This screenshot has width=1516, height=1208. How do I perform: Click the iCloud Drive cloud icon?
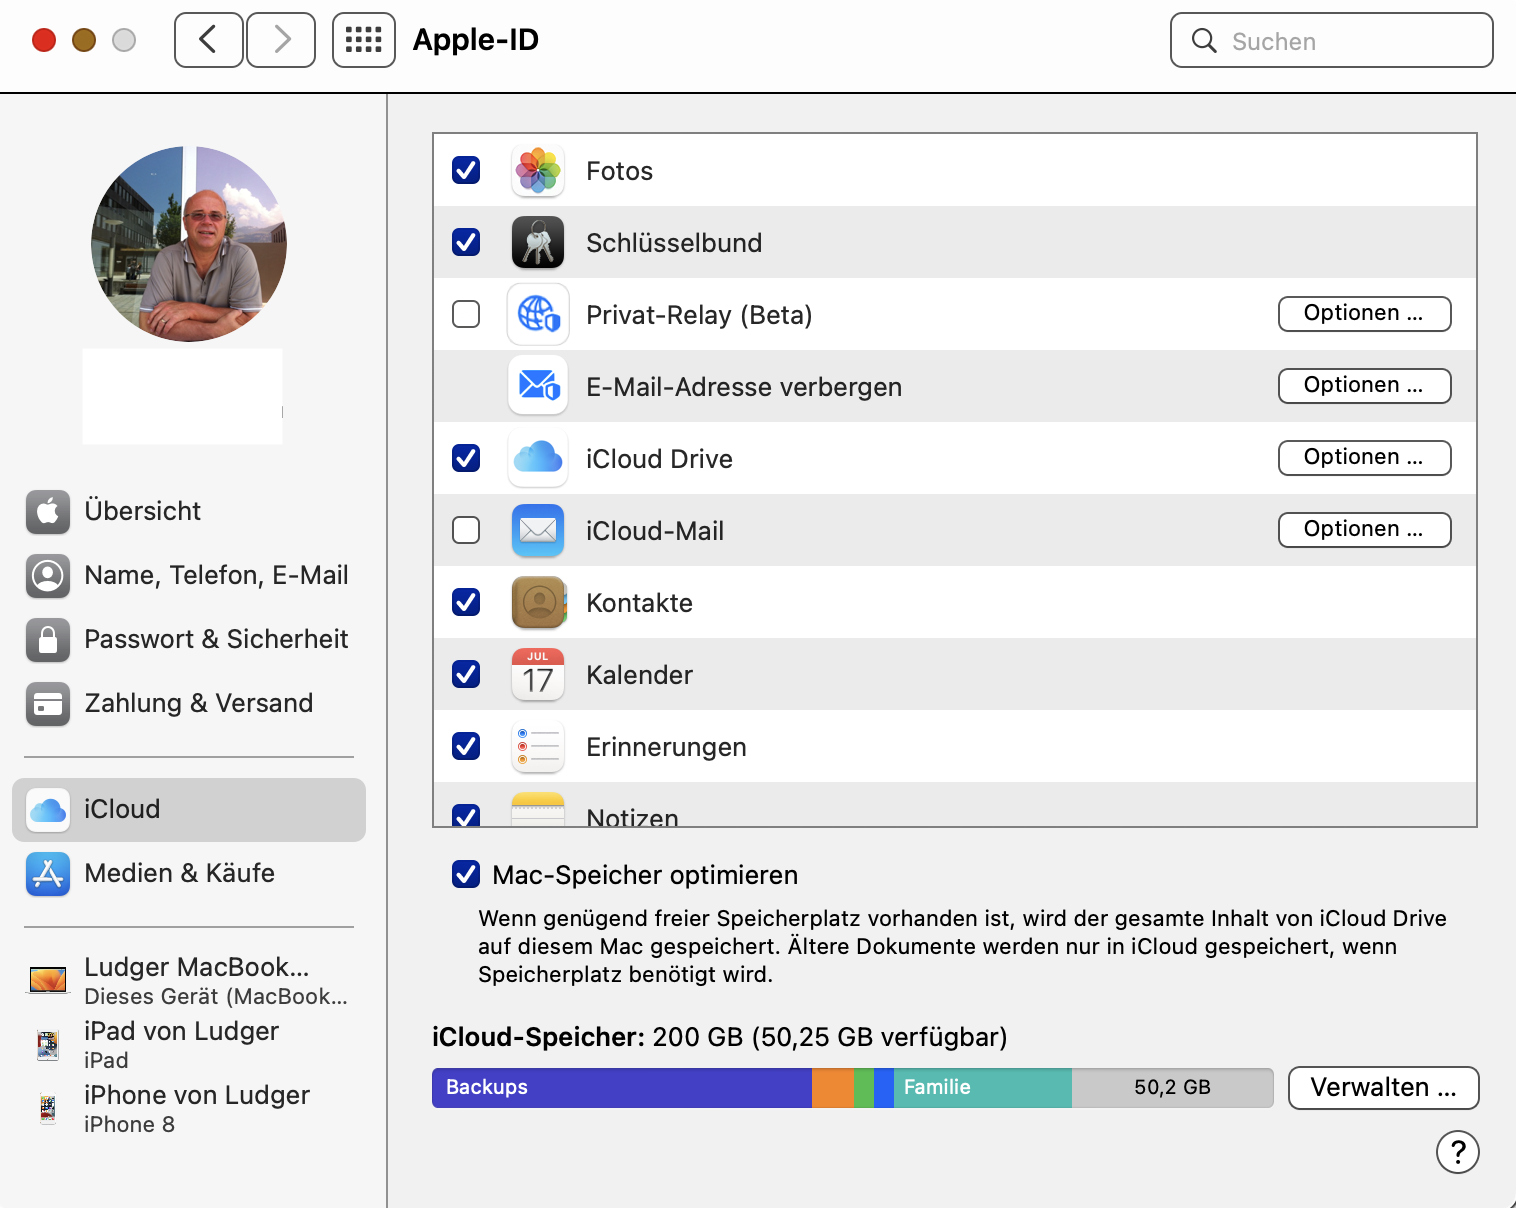tap(538, 459)
